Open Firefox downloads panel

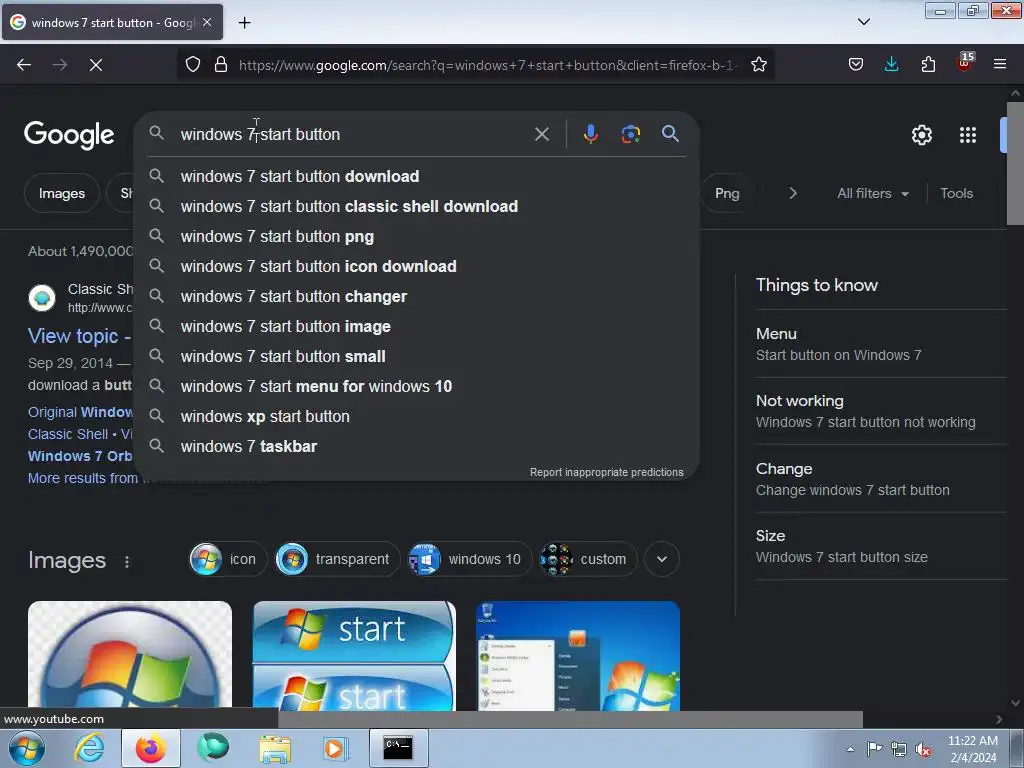(x=891, y=65)
